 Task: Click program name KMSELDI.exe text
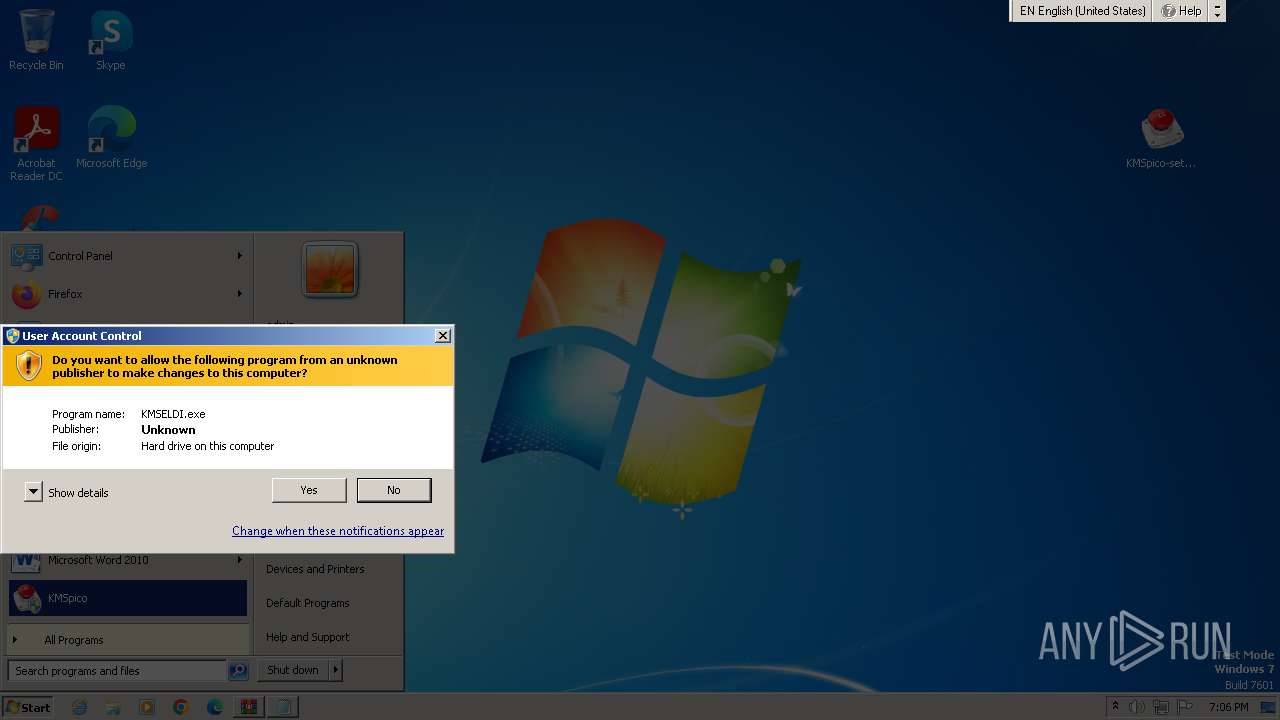(173, 414)
